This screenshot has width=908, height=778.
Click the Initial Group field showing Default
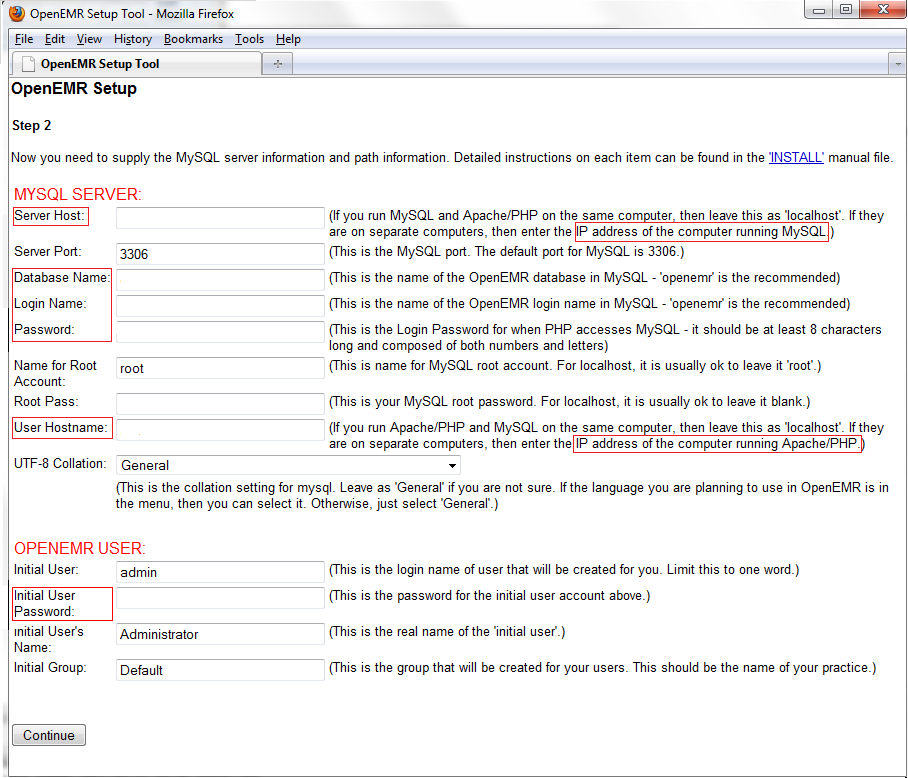click(220, 669)
